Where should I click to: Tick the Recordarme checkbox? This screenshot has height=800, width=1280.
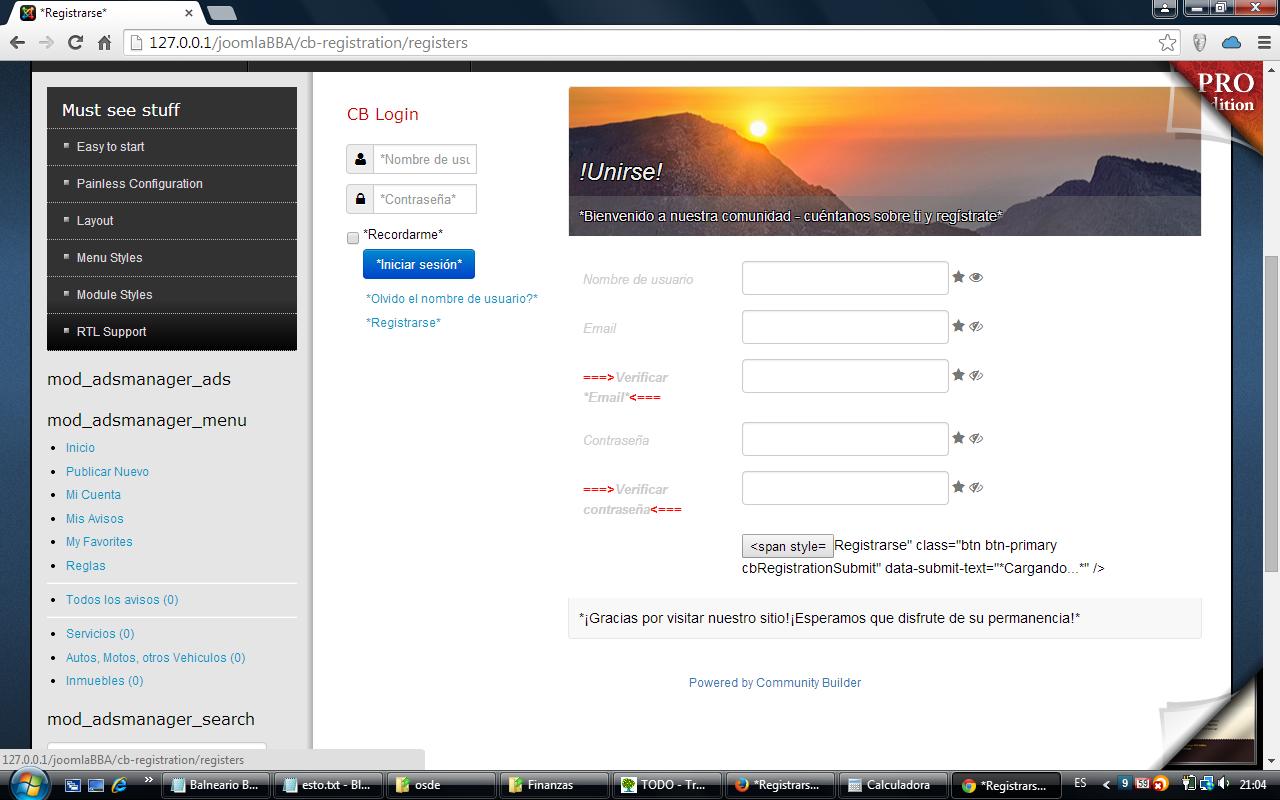353,238
